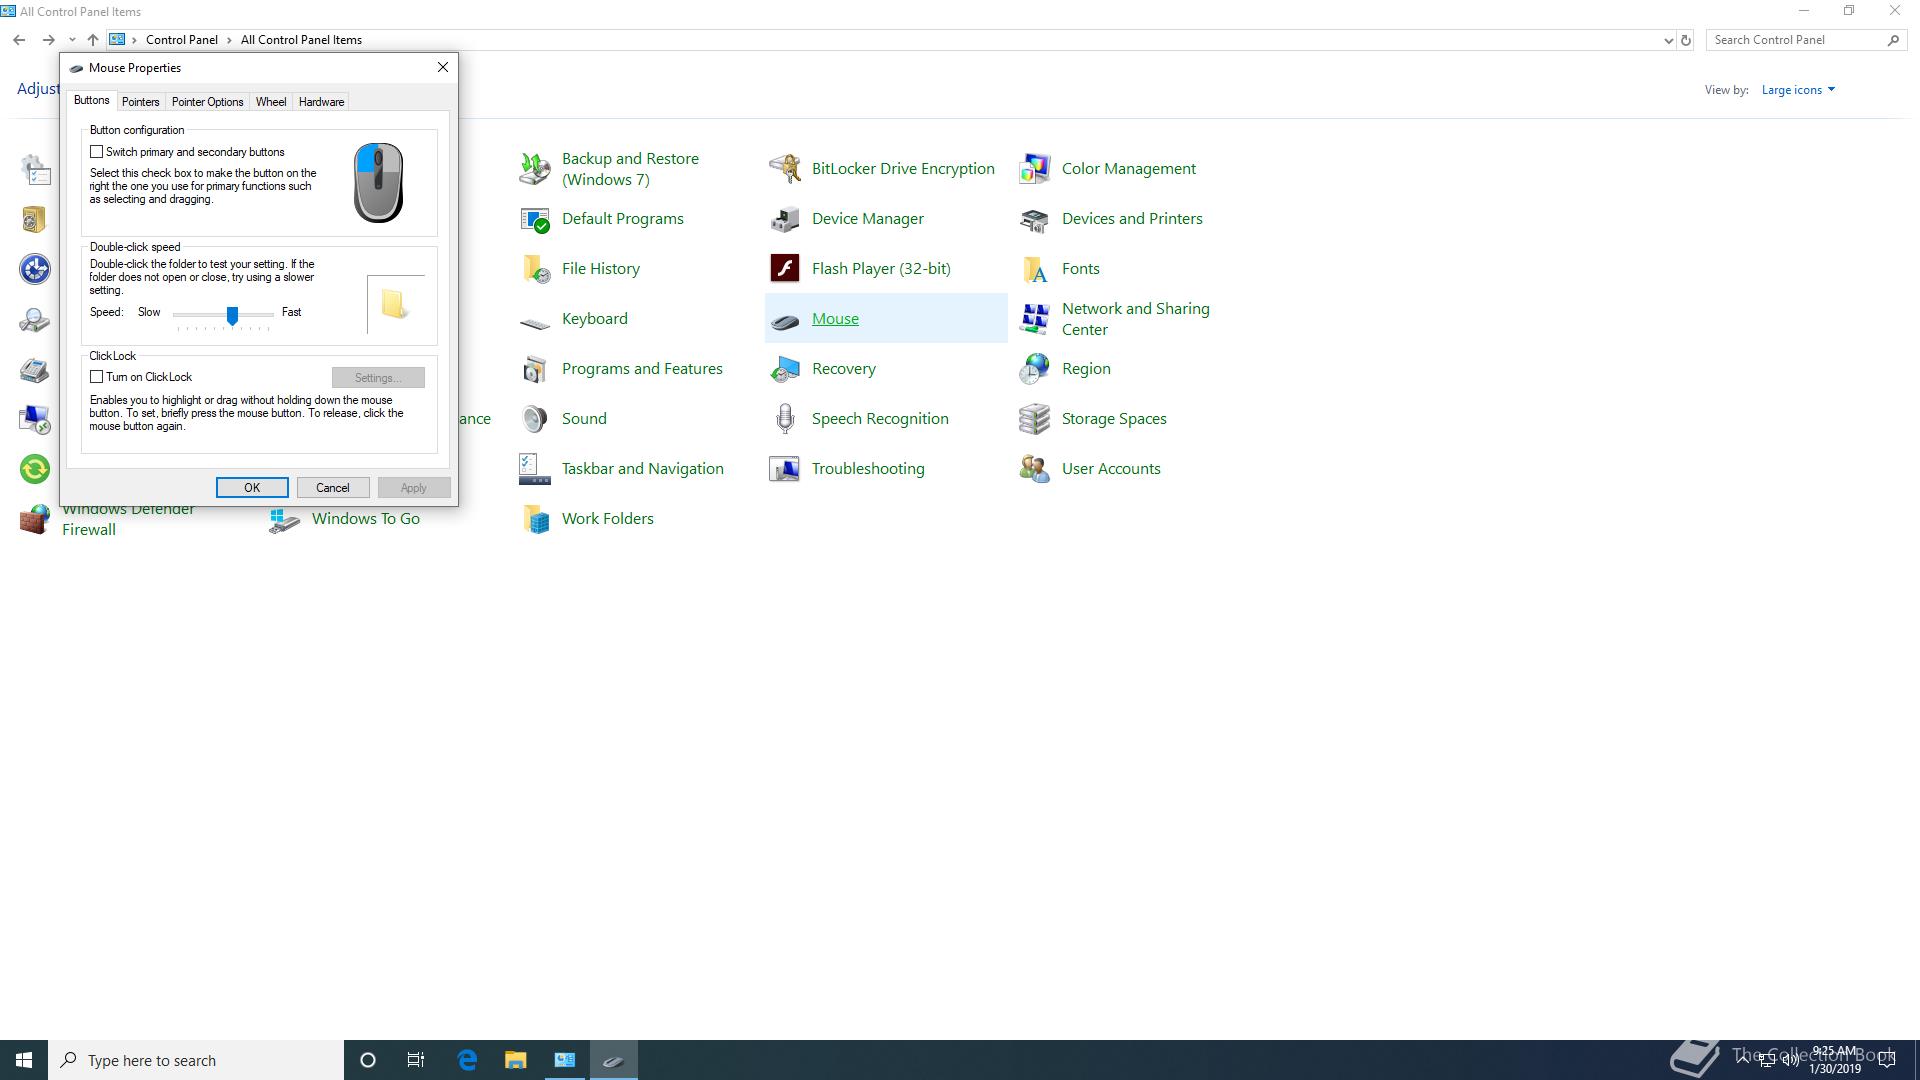Enable Switch primary and secondary buttons
Image resolution: width=1920 pixels, height=1080 pixels.
[x=97, y=152]
